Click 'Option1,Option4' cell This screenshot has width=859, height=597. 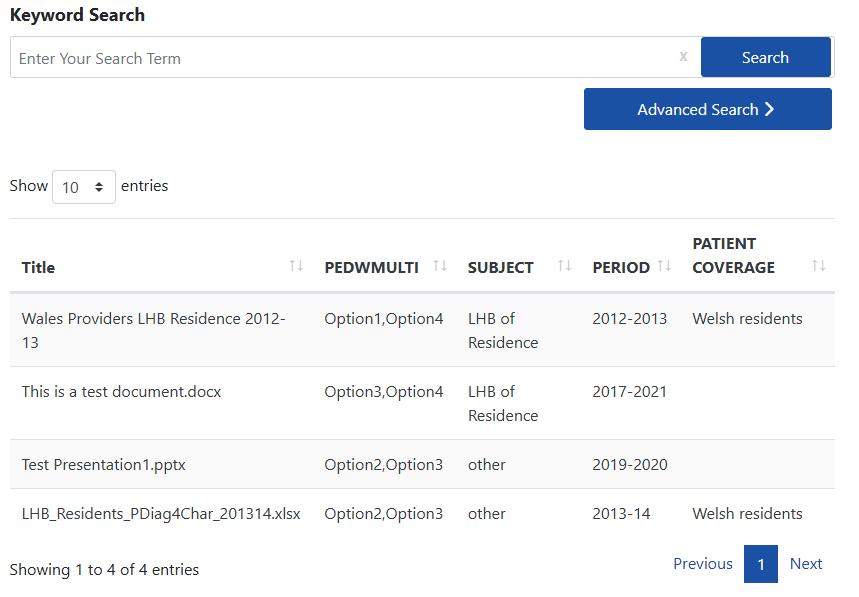pos(383,319)
